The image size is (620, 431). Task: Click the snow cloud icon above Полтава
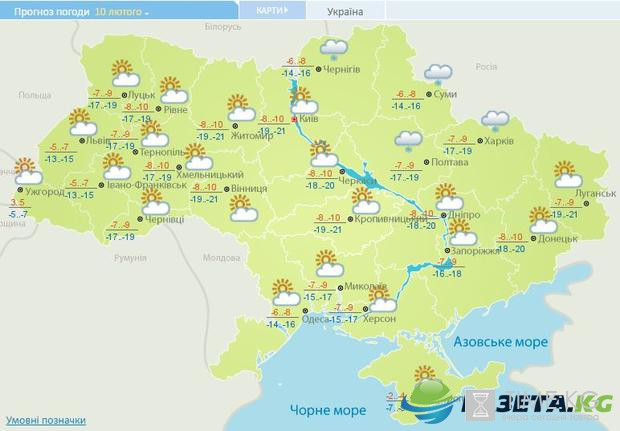coord(408,142)
